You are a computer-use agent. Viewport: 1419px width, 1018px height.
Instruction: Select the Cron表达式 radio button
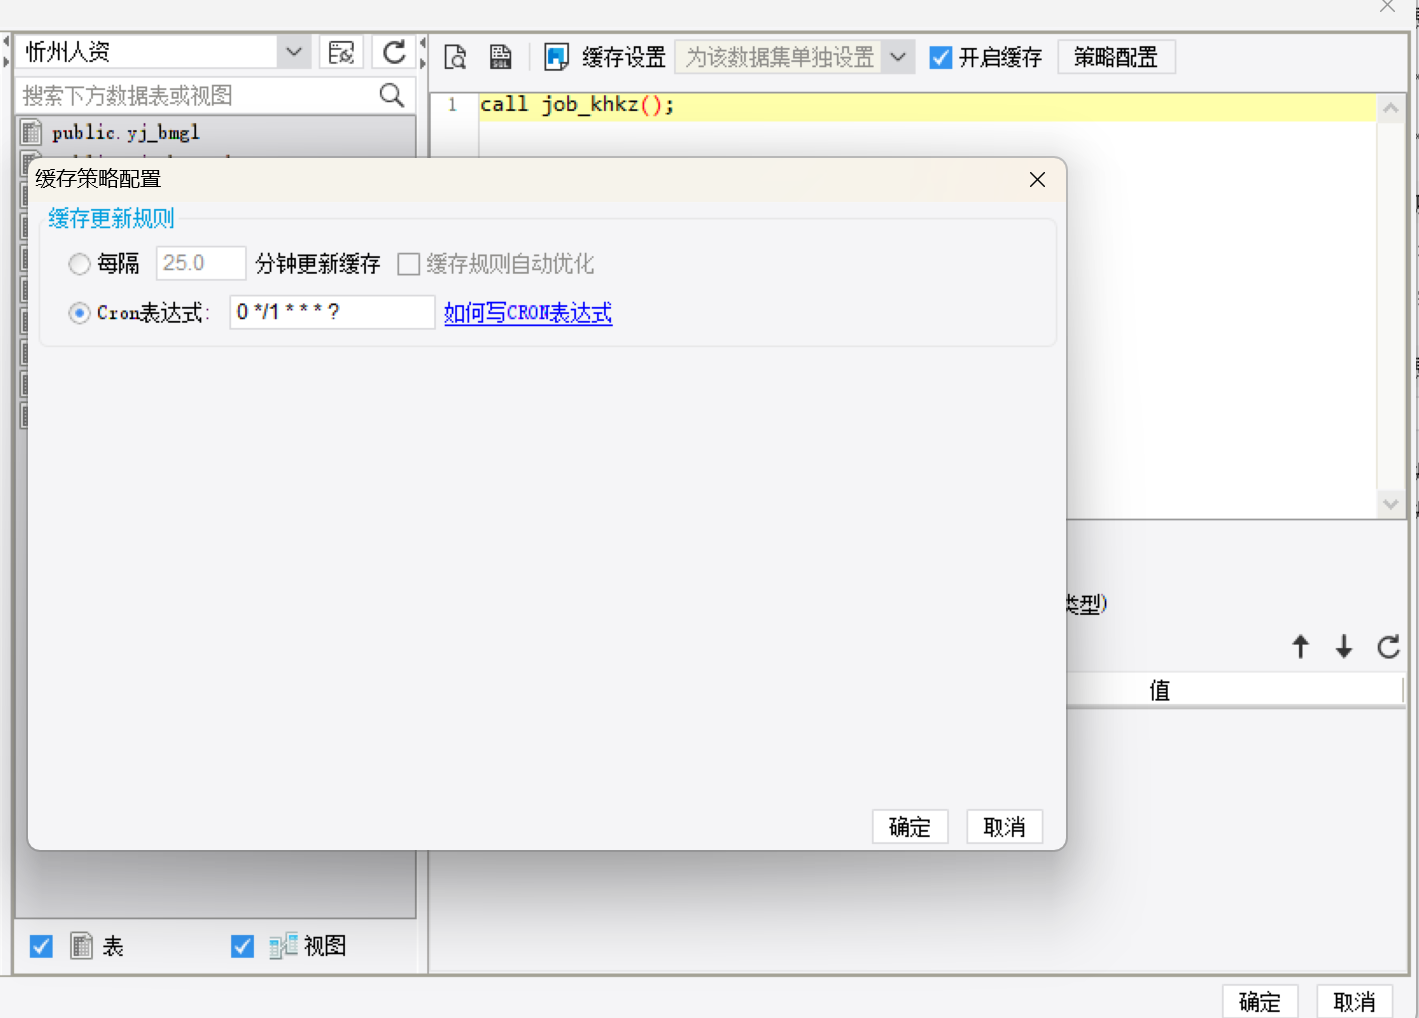[79, 313]
